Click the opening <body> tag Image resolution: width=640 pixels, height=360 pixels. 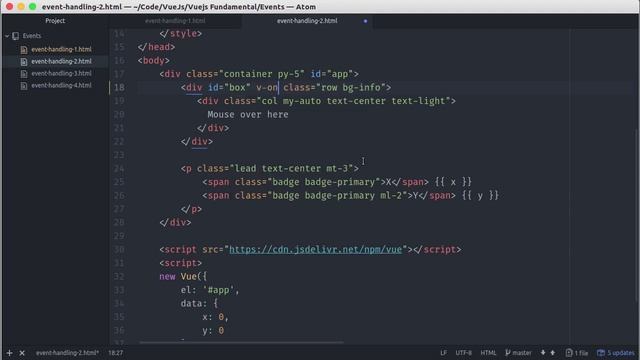coord(153,60)
